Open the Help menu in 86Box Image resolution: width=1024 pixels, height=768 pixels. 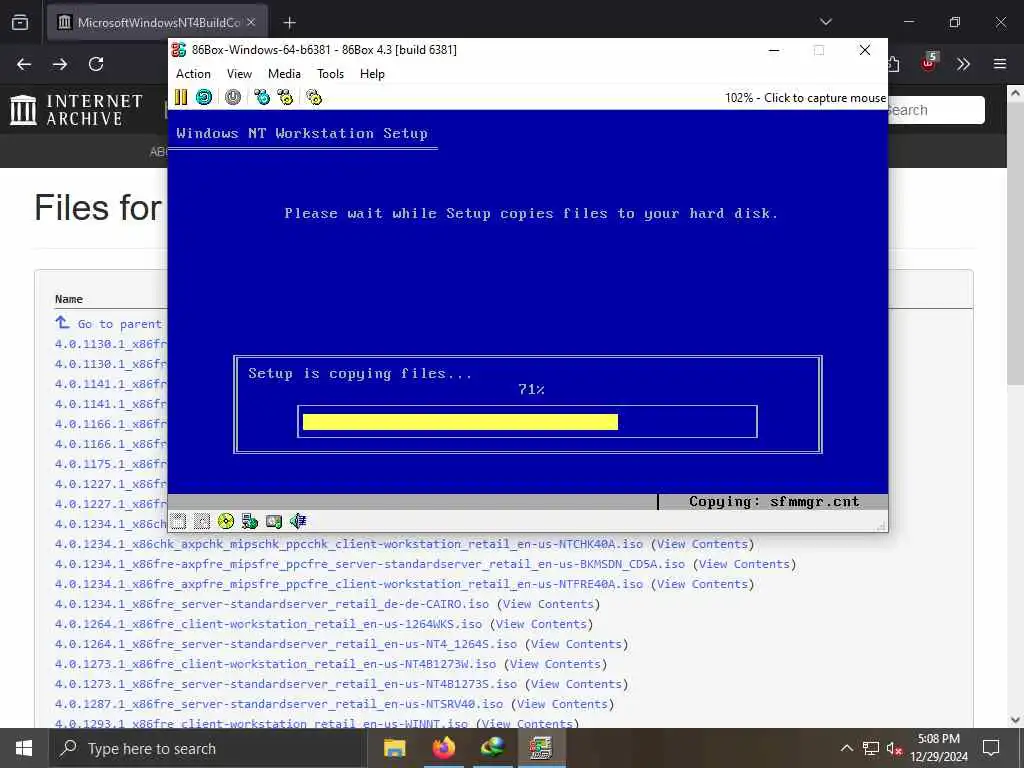(372, 74)
